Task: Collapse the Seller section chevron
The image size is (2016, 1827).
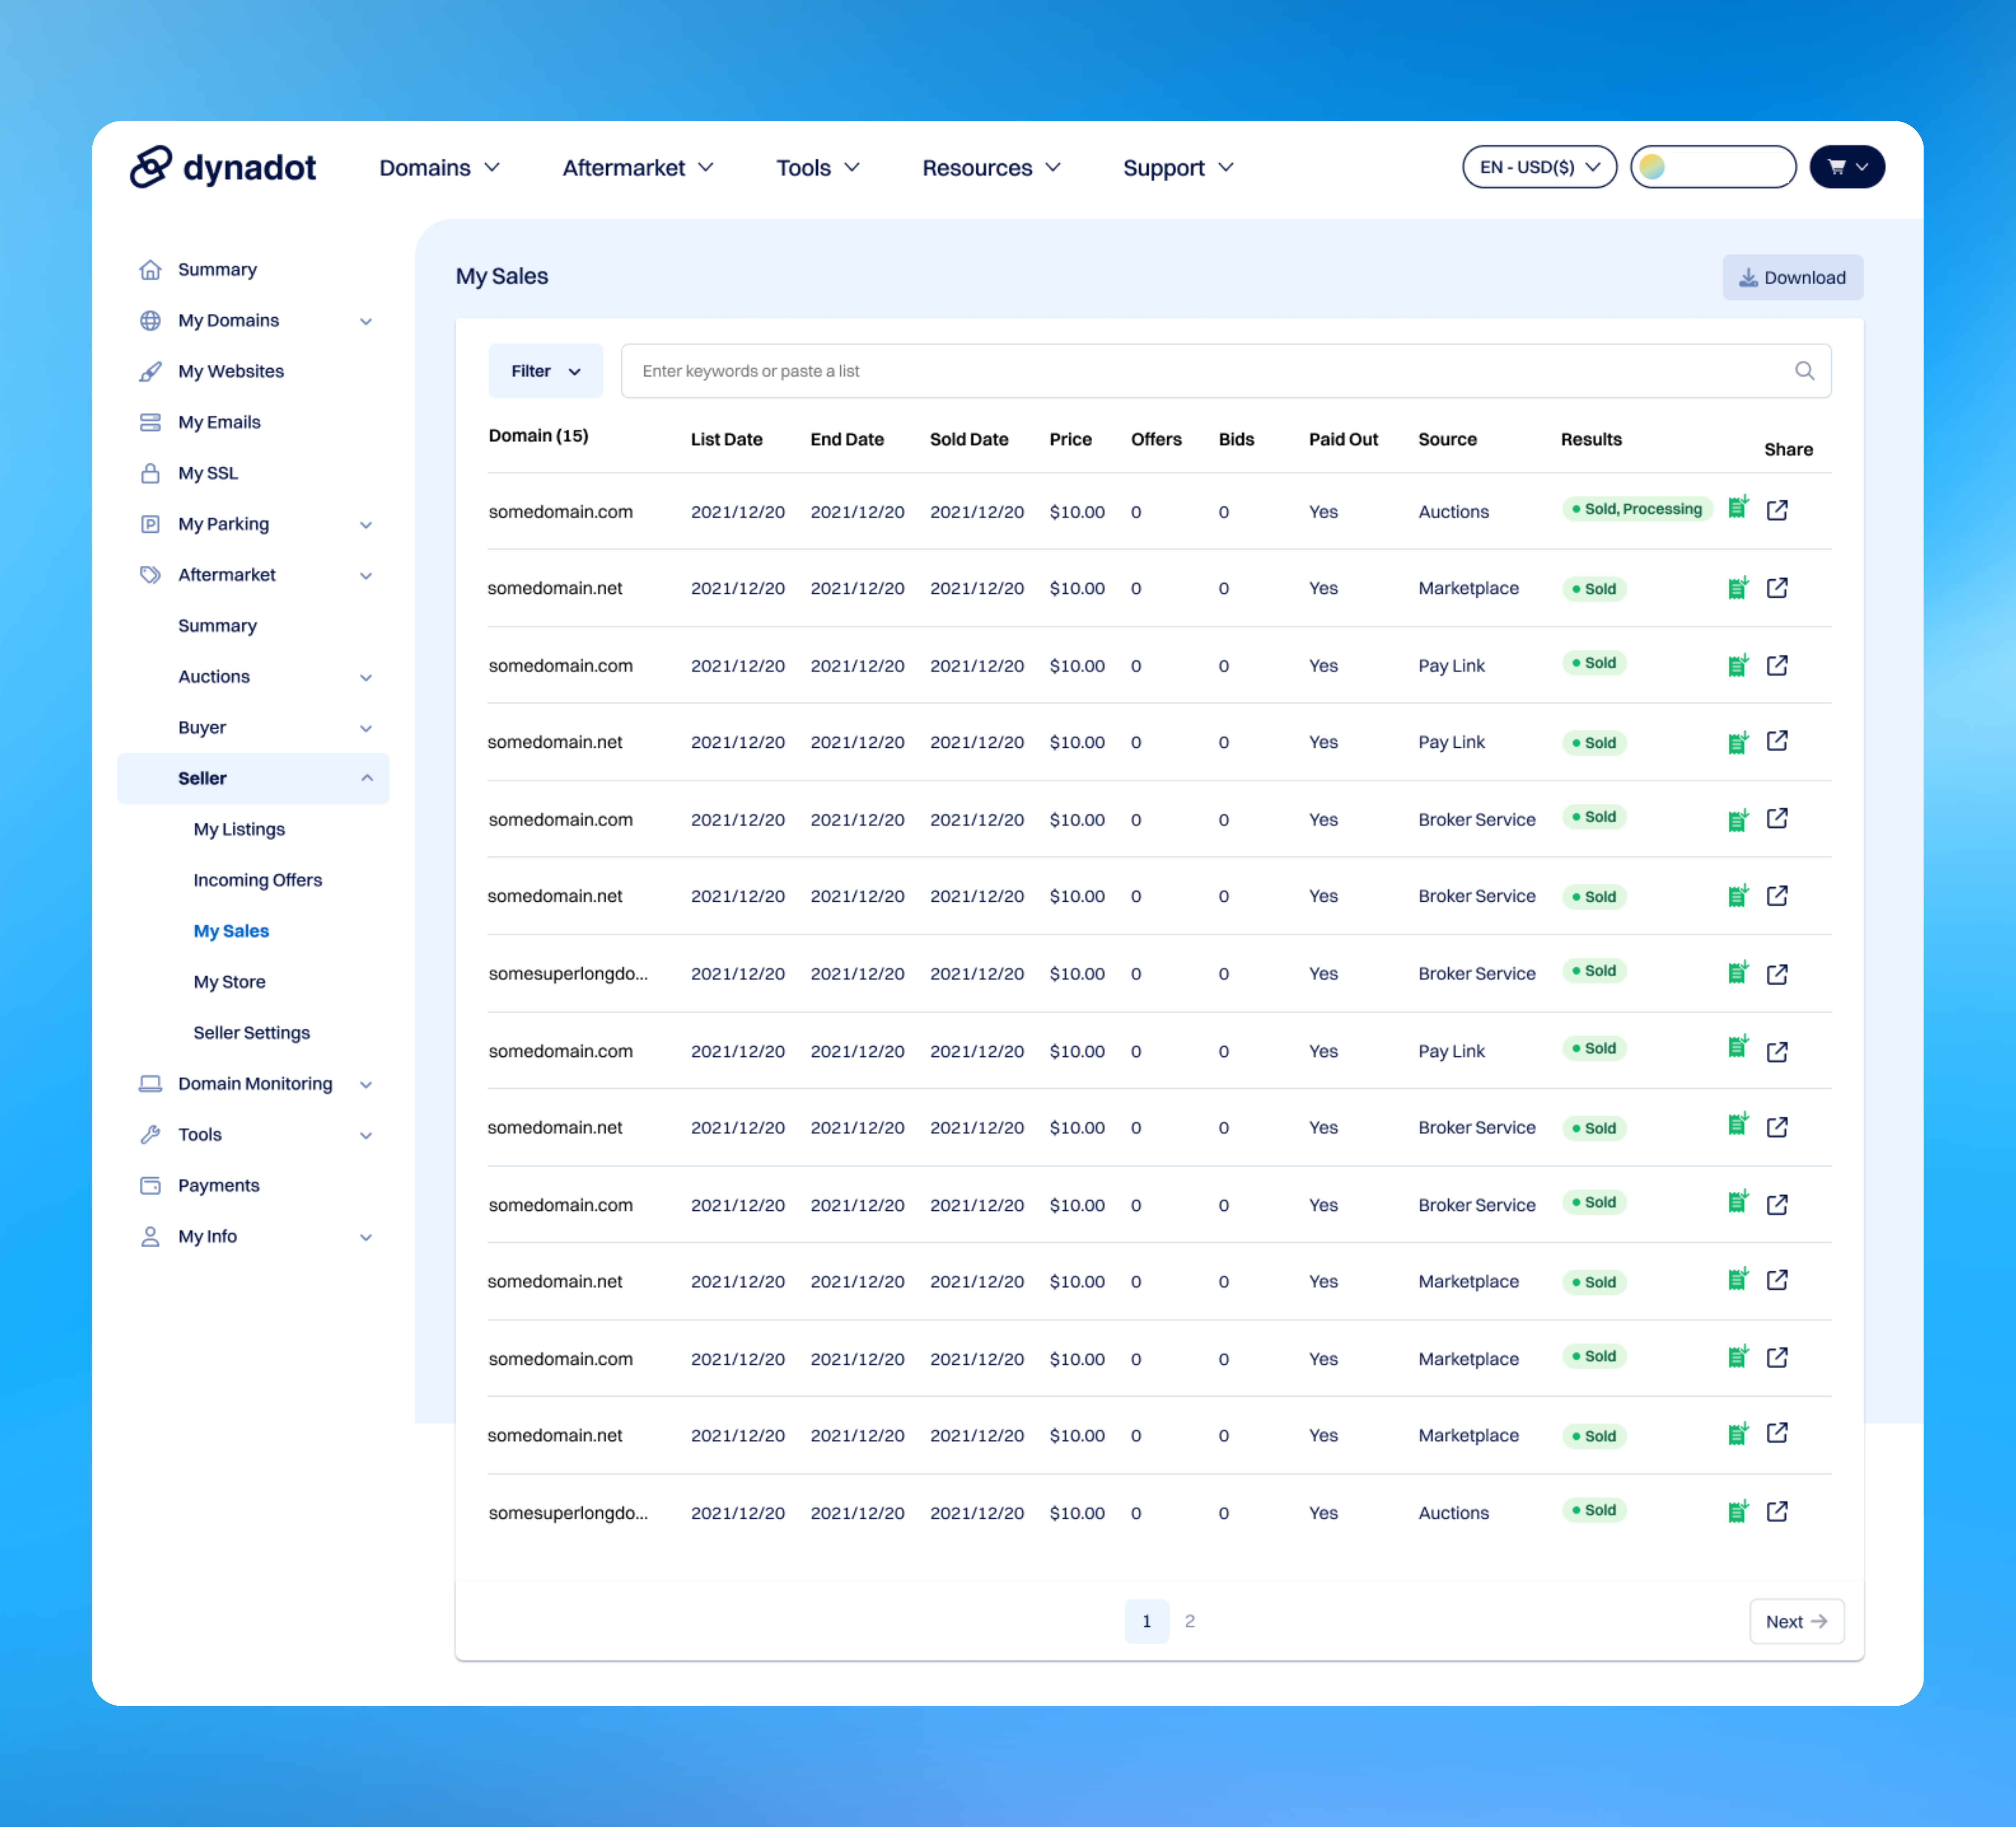Action: pos(367,778)
